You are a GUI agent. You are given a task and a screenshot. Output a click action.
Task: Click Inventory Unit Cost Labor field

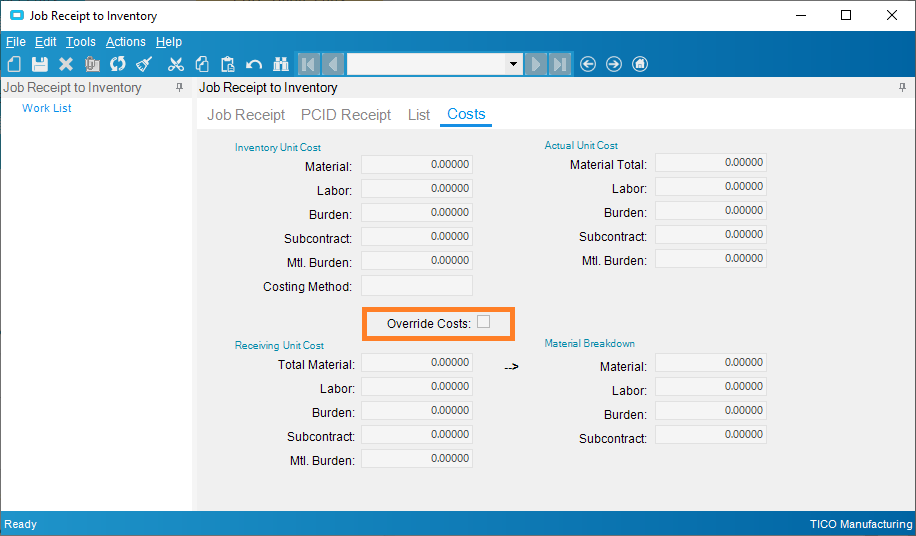[x=417, y=189]
